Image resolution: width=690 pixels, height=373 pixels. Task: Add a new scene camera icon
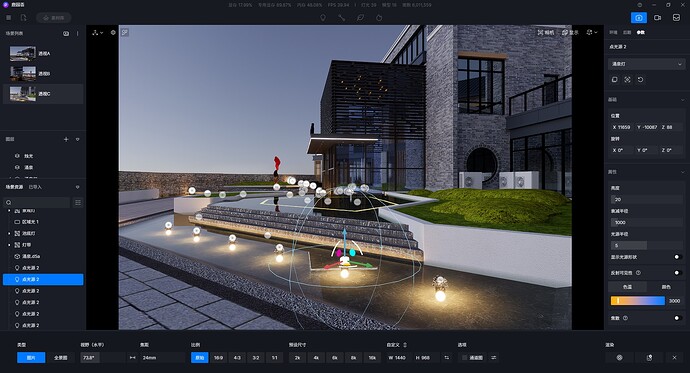[x=66, y=33]
